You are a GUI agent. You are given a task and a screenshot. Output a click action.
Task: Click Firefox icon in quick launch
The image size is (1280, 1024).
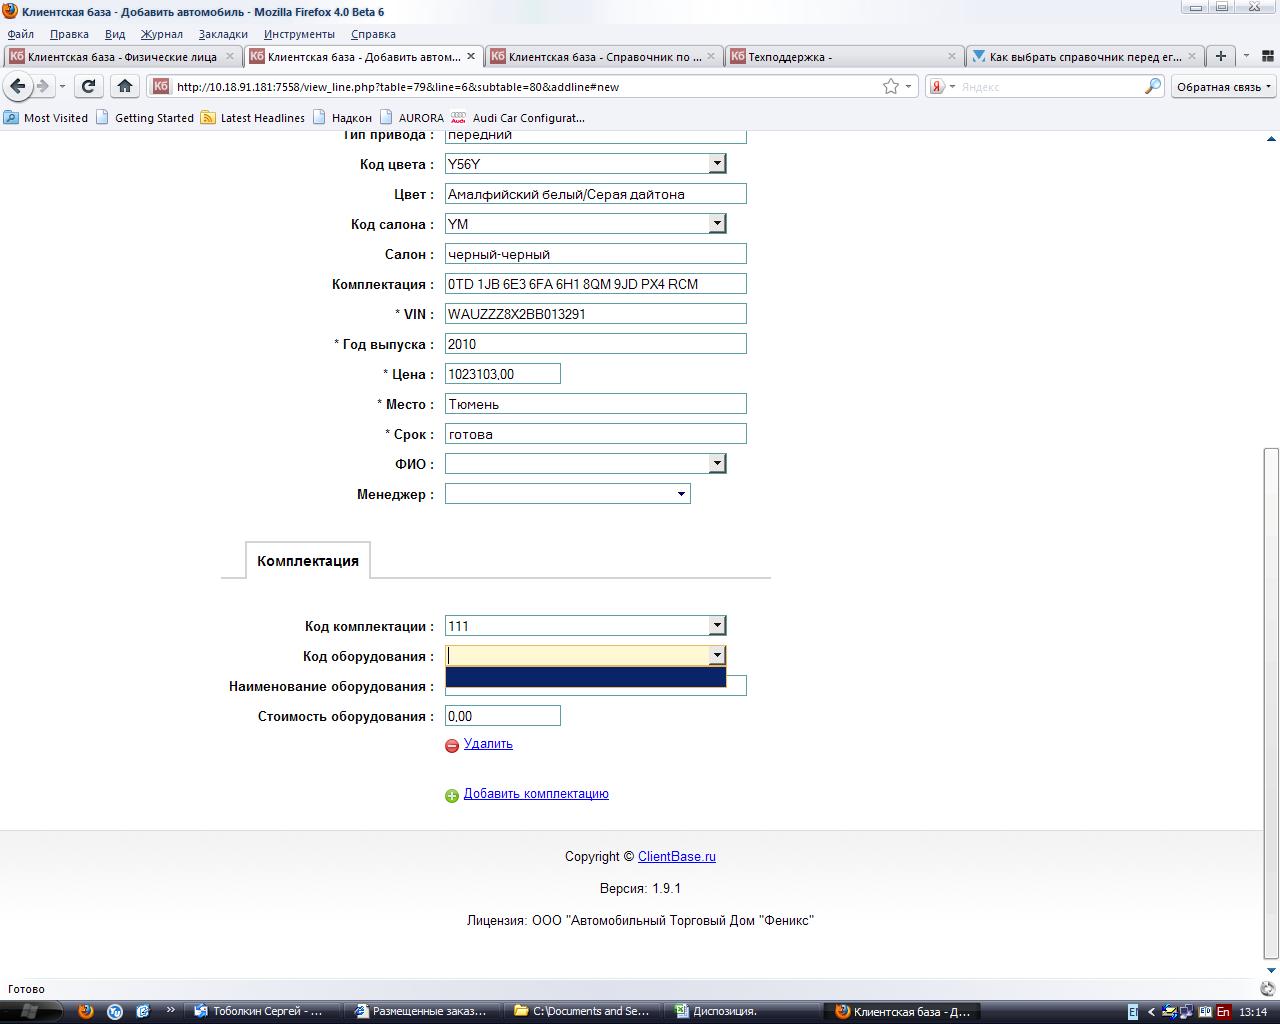point(86,1011)
